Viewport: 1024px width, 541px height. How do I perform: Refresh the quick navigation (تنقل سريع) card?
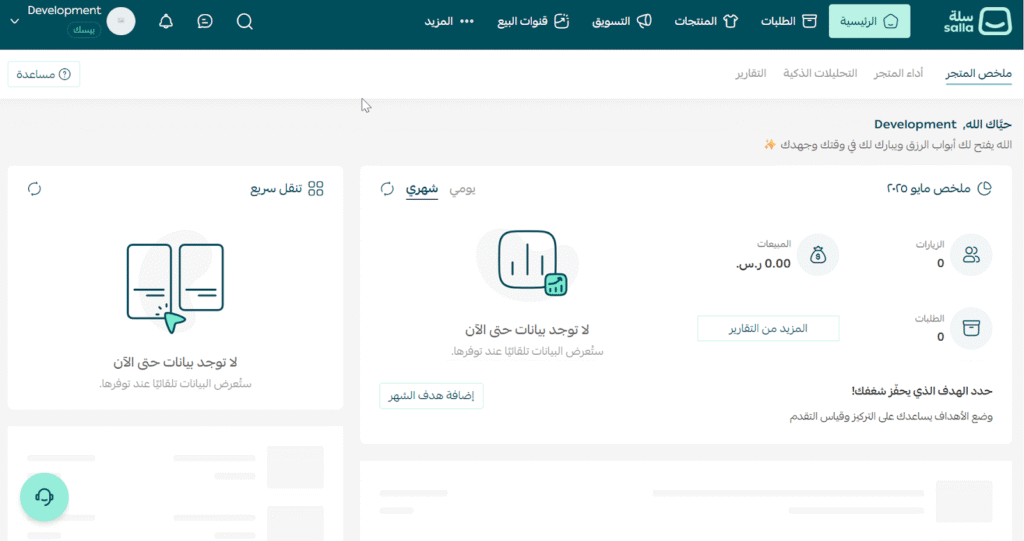click(x=34, y=189)
